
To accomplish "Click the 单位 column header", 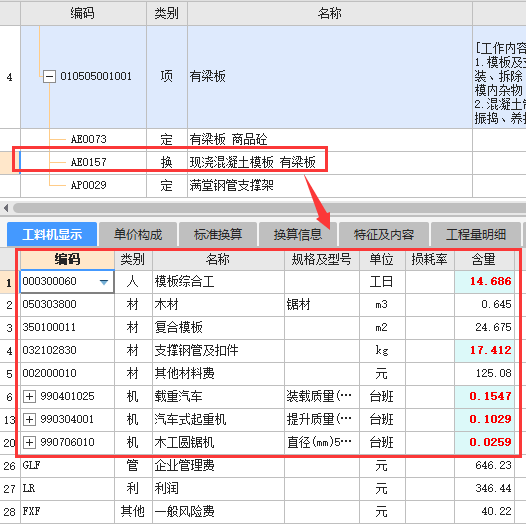I will (382, 259).
